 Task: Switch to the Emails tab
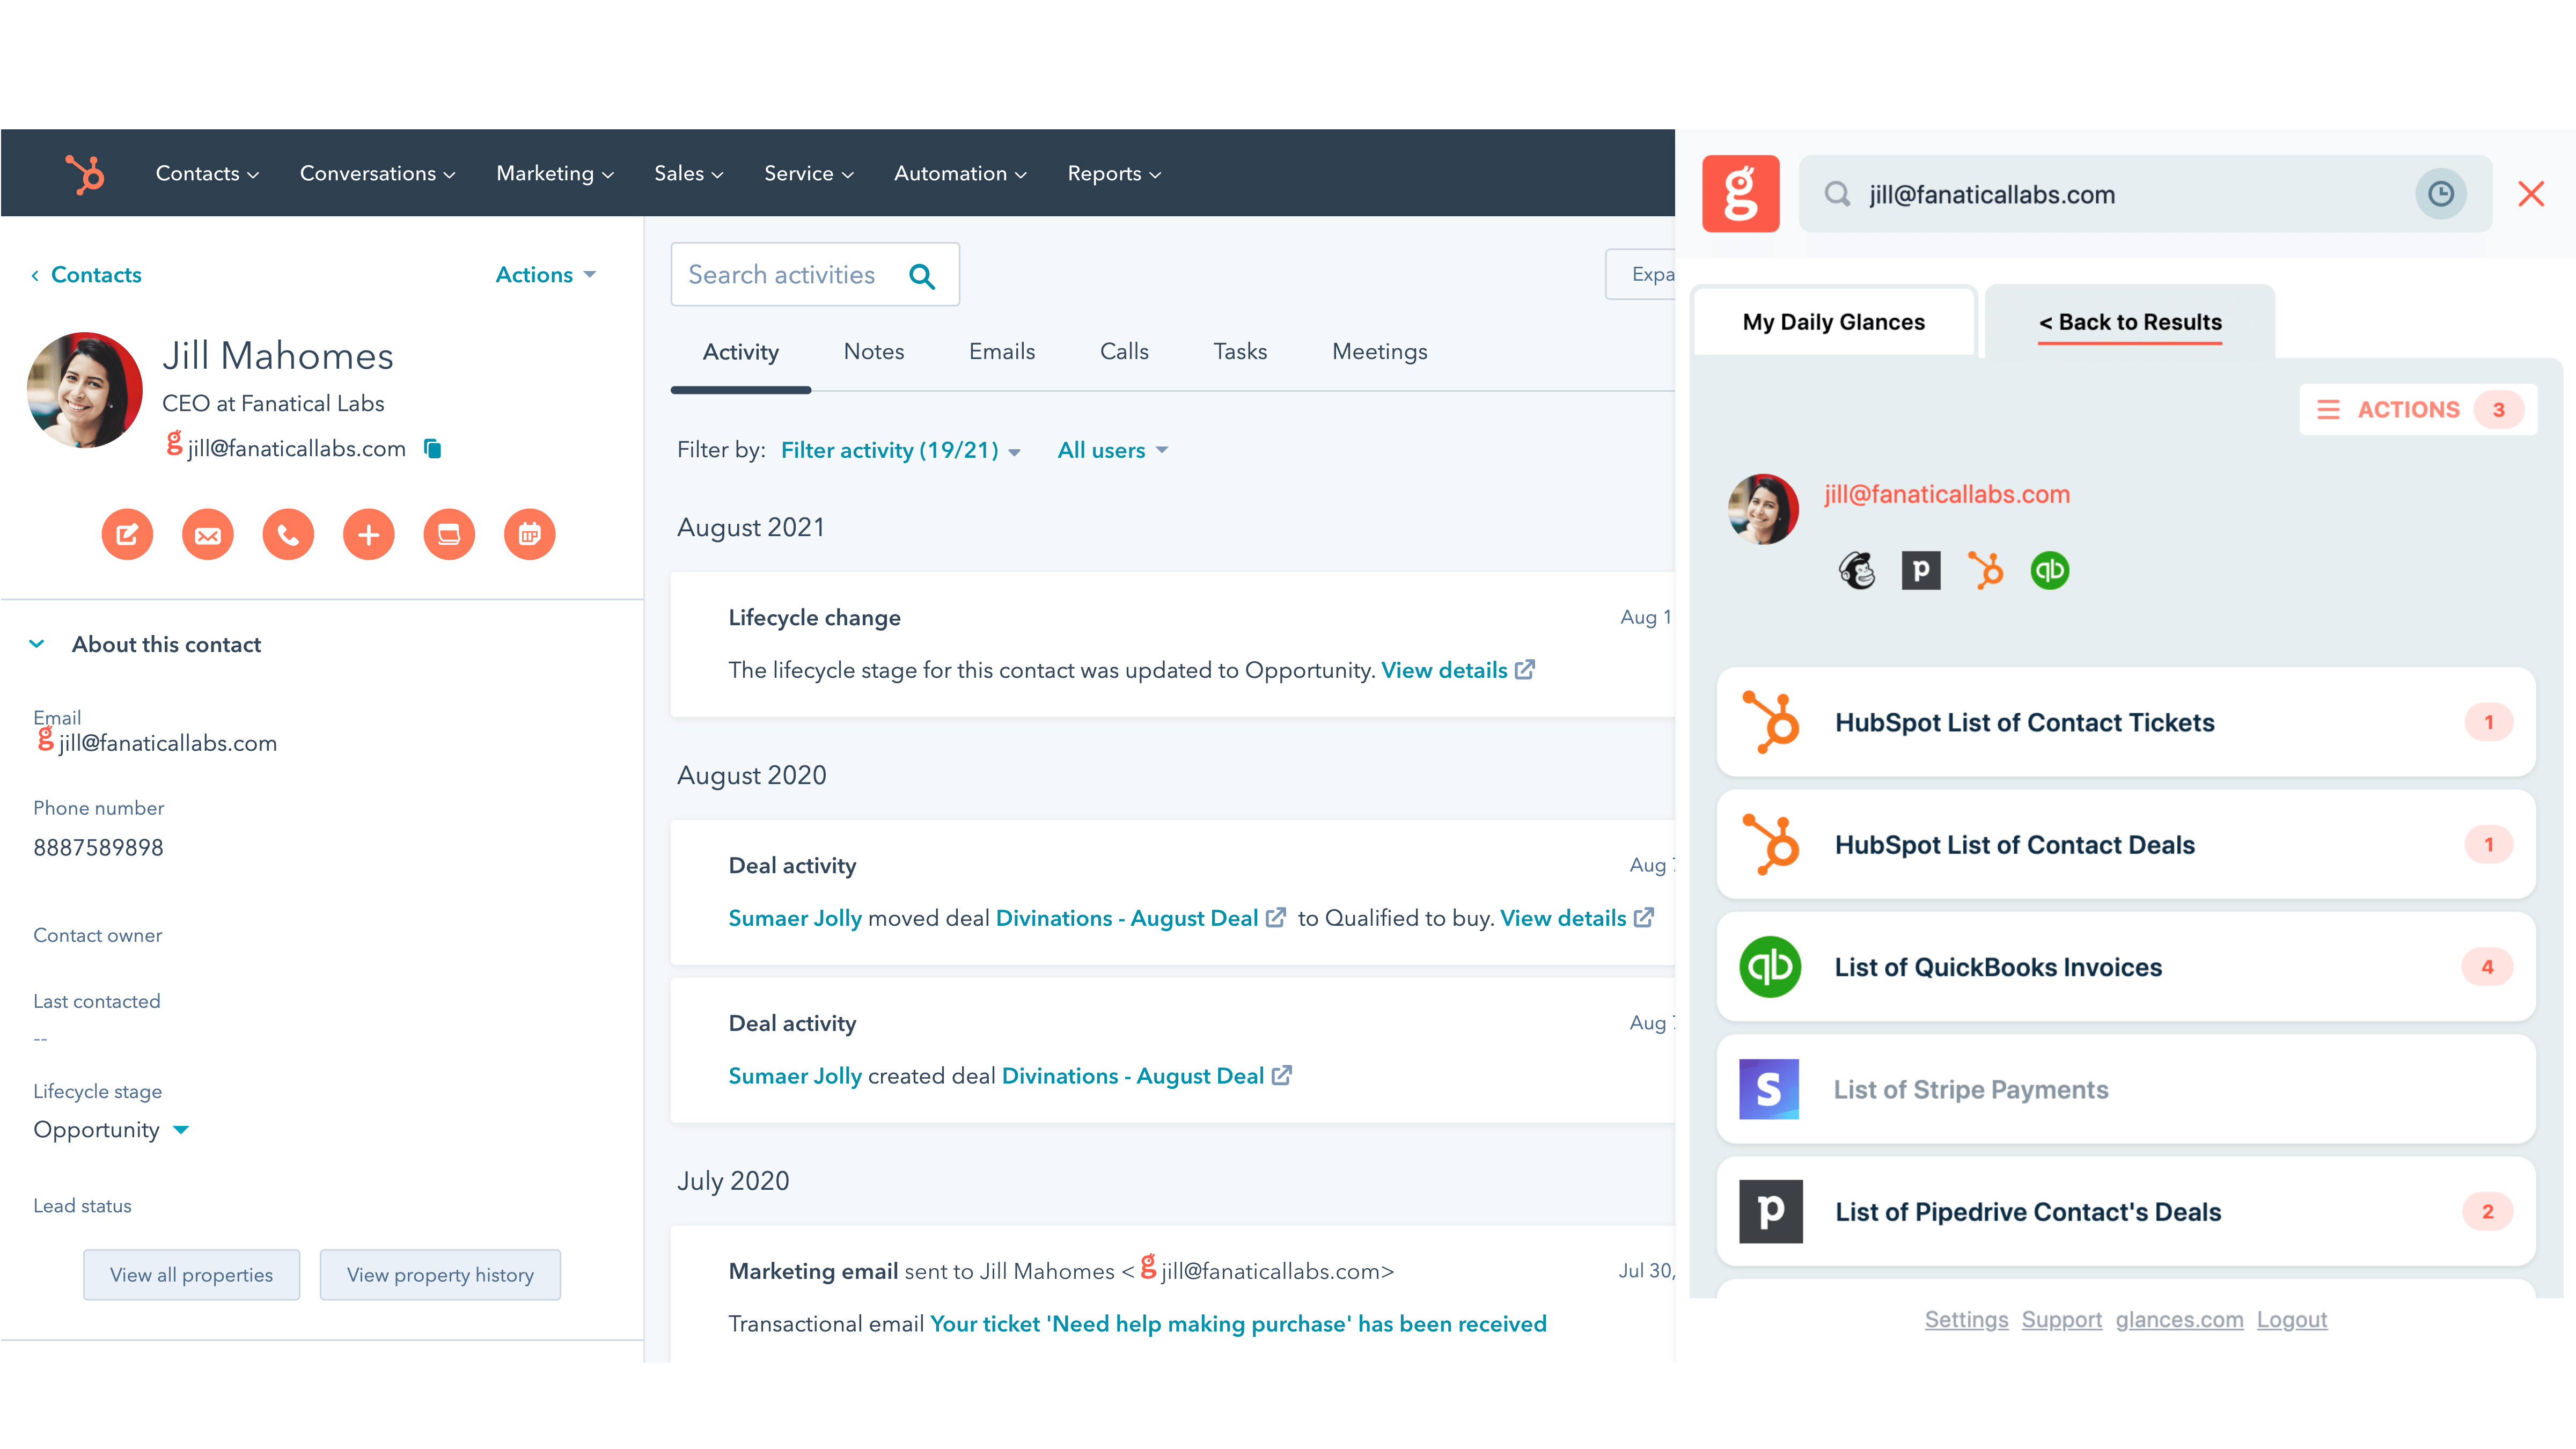click(1001, 352)
